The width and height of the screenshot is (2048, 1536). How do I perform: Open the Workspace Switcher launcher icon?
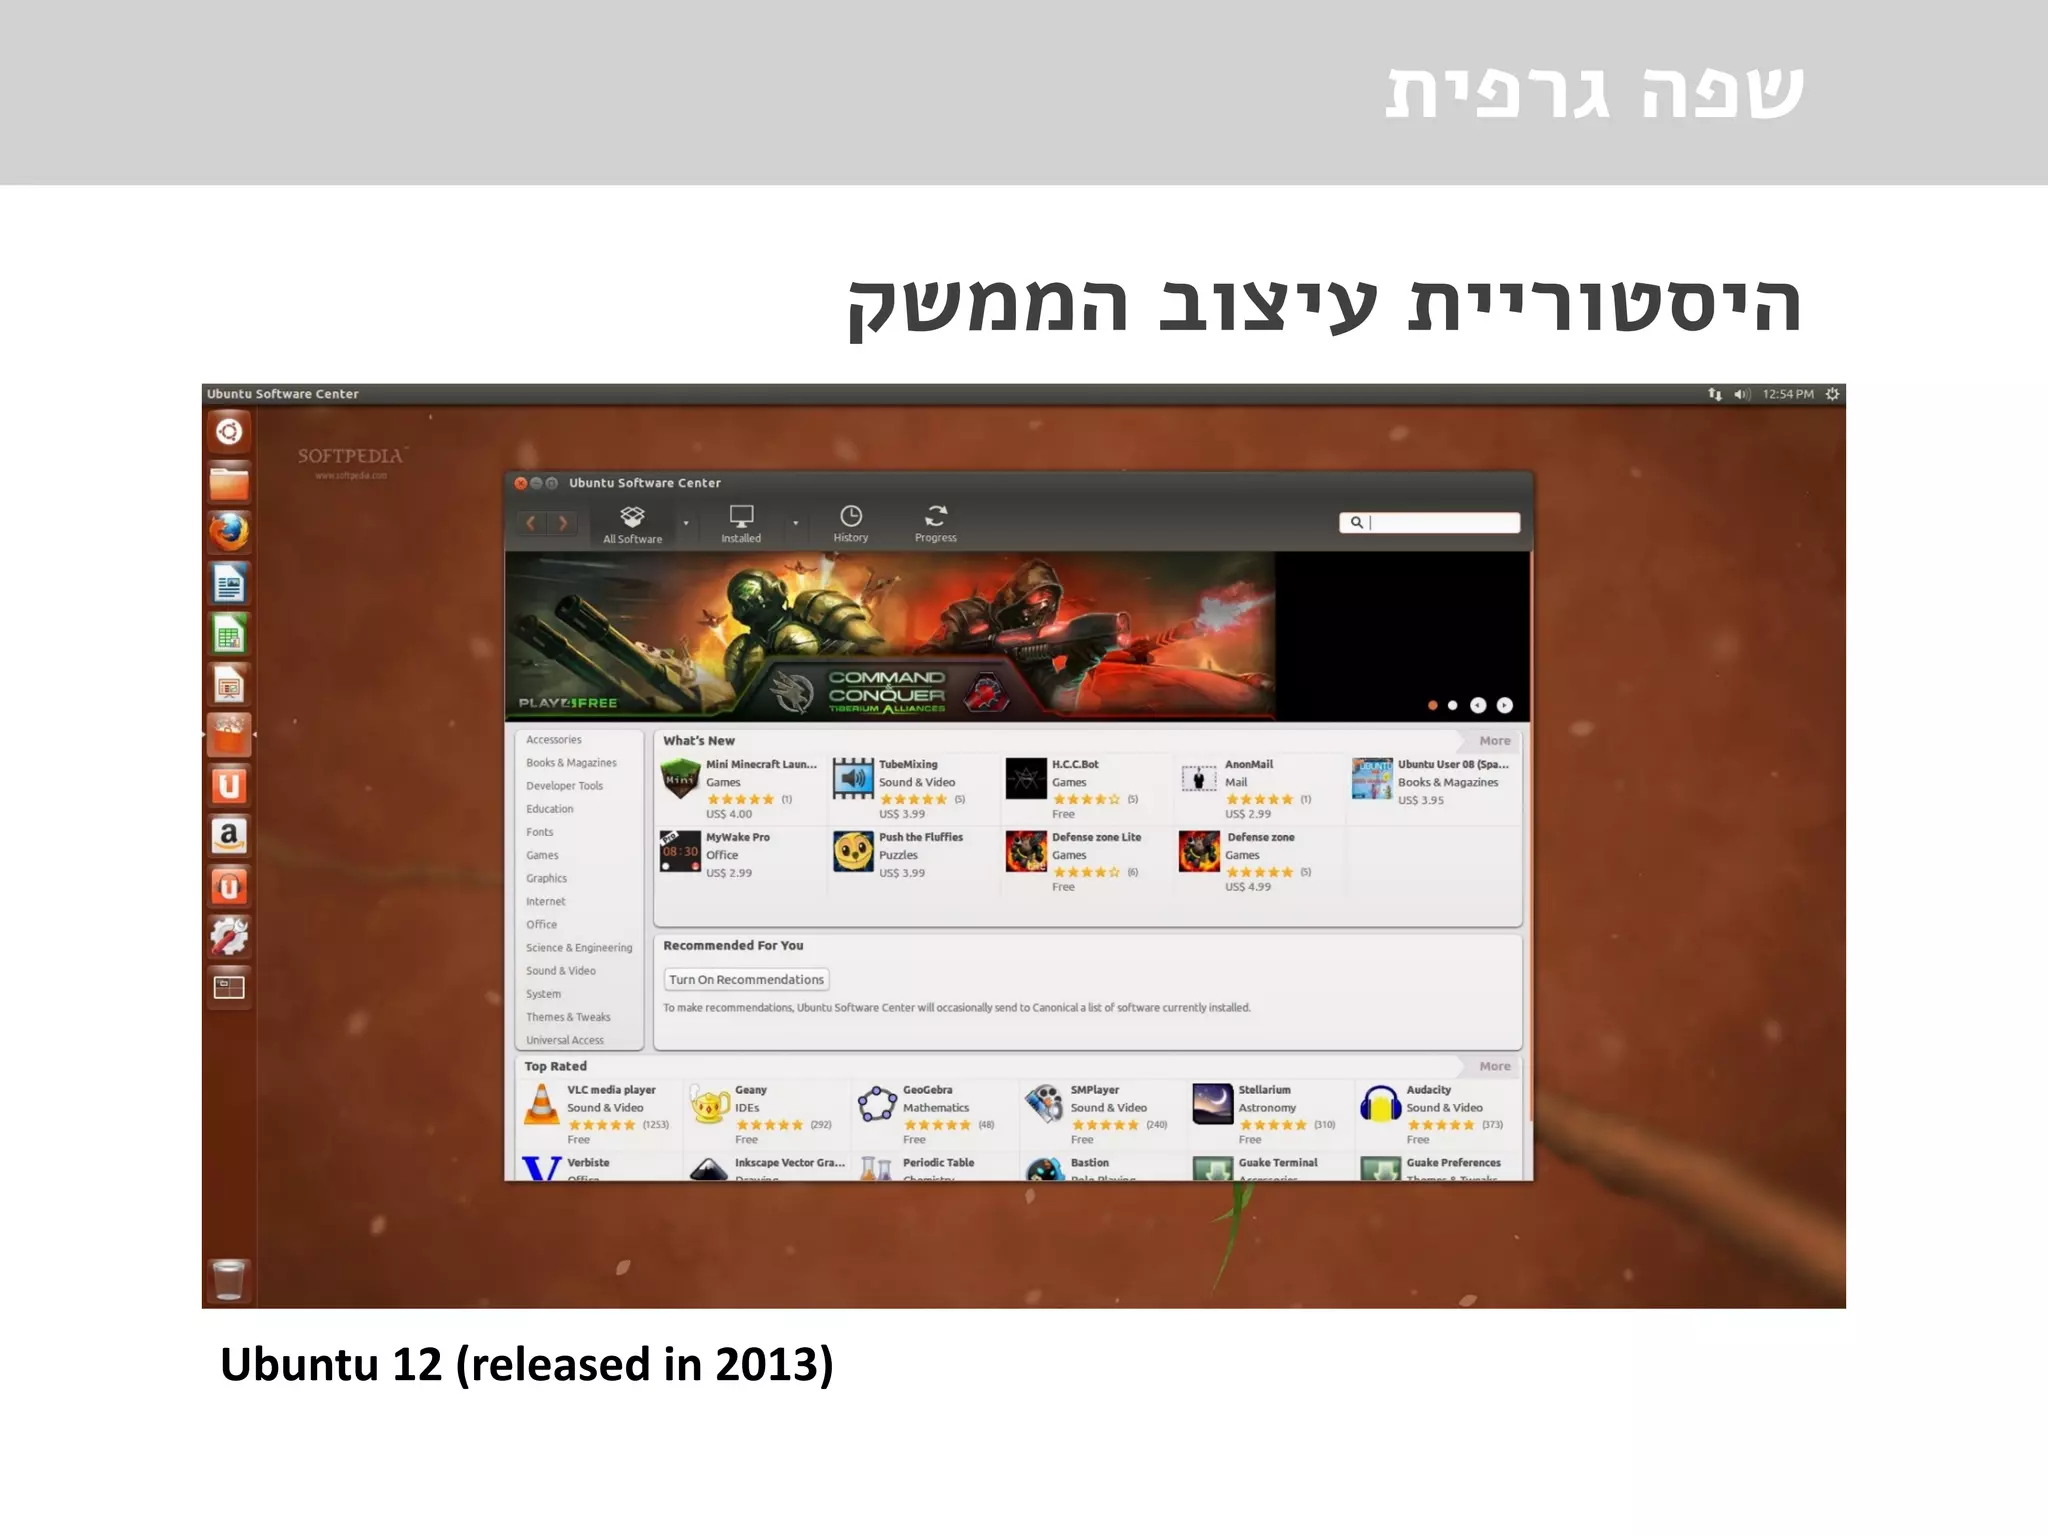pyautogui.click(x=229, y=988)
